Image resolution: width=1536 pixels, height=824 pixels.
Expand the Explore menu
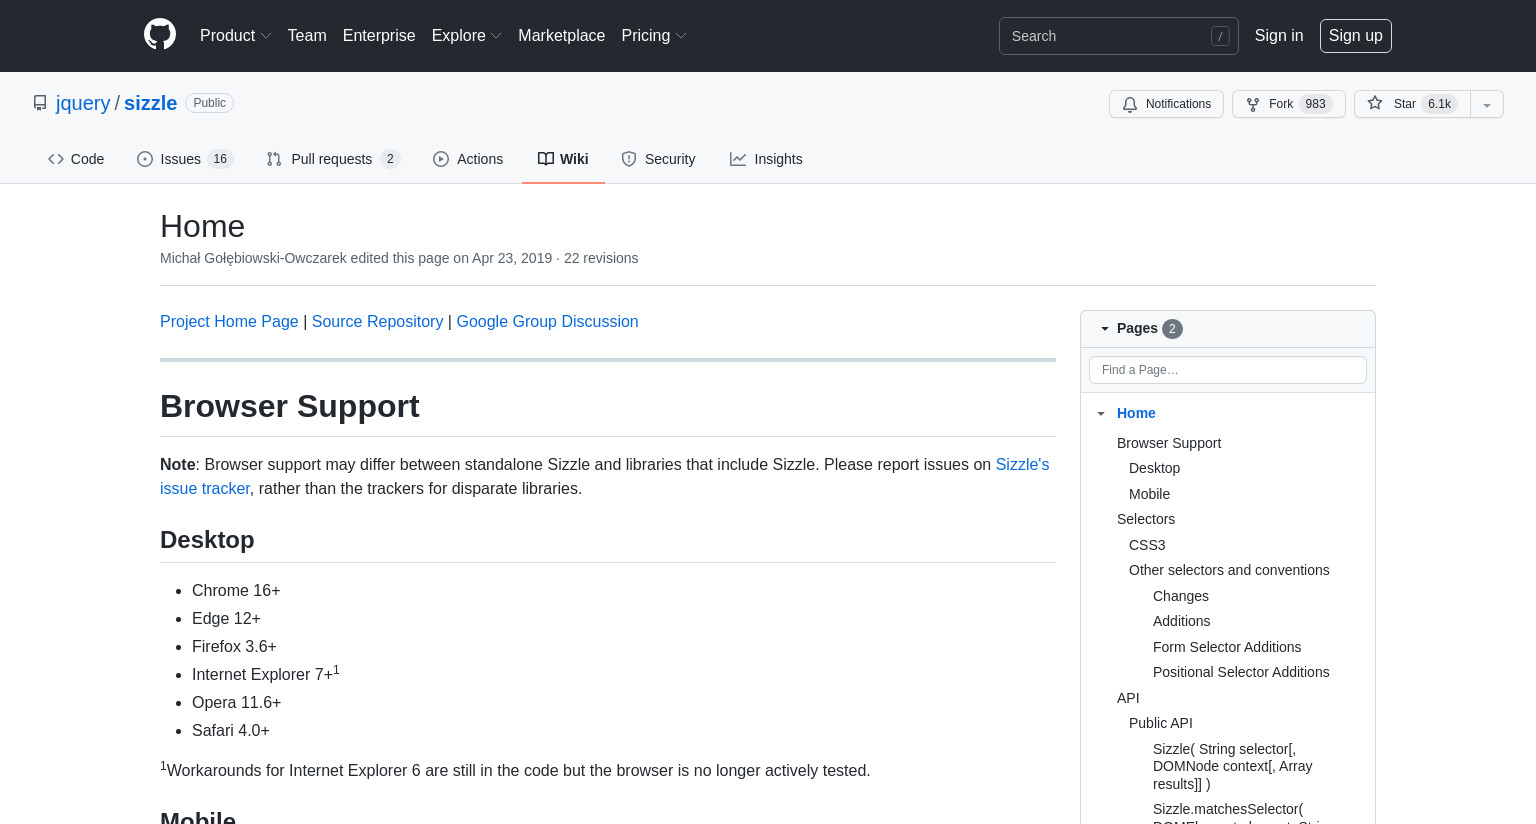pos(466,35)
